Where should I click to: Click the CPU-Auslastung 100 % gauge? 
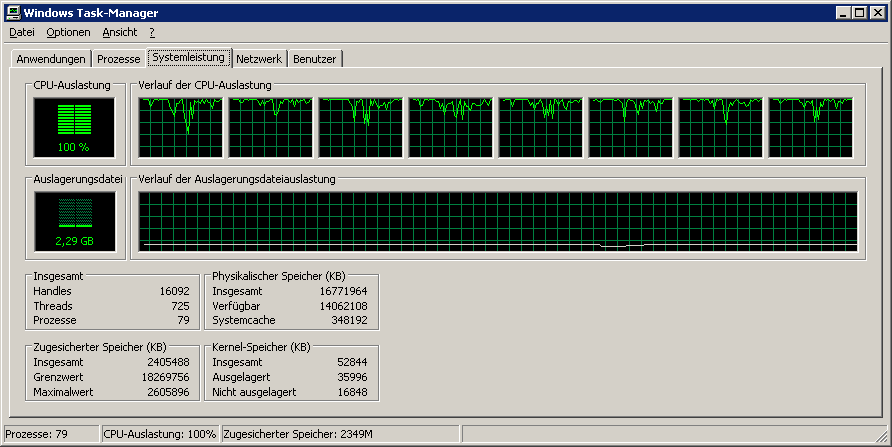(73, 129)
